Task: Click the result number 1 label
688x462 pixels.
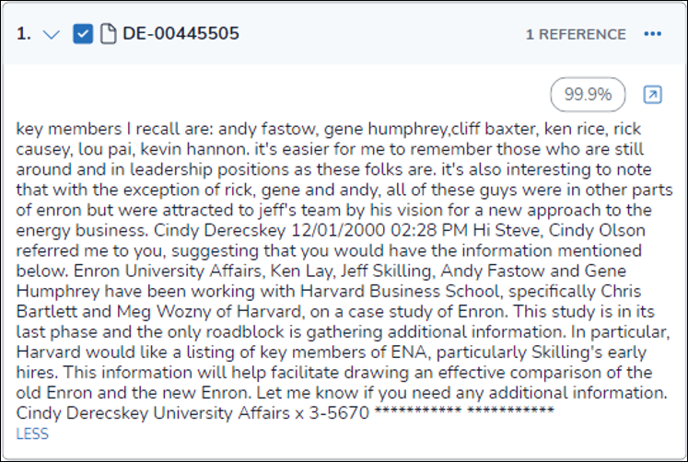Action: (24, 34)
